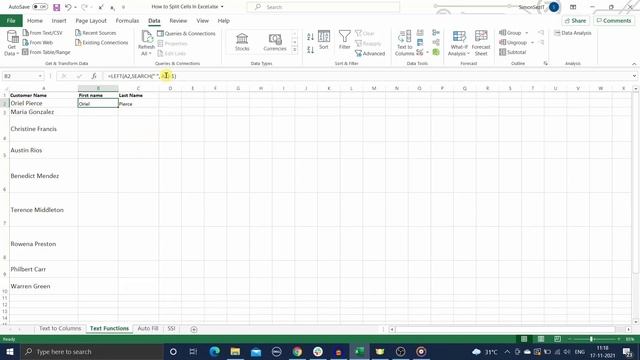
Task: Switch to the View tab
Action: click(202, 20)
